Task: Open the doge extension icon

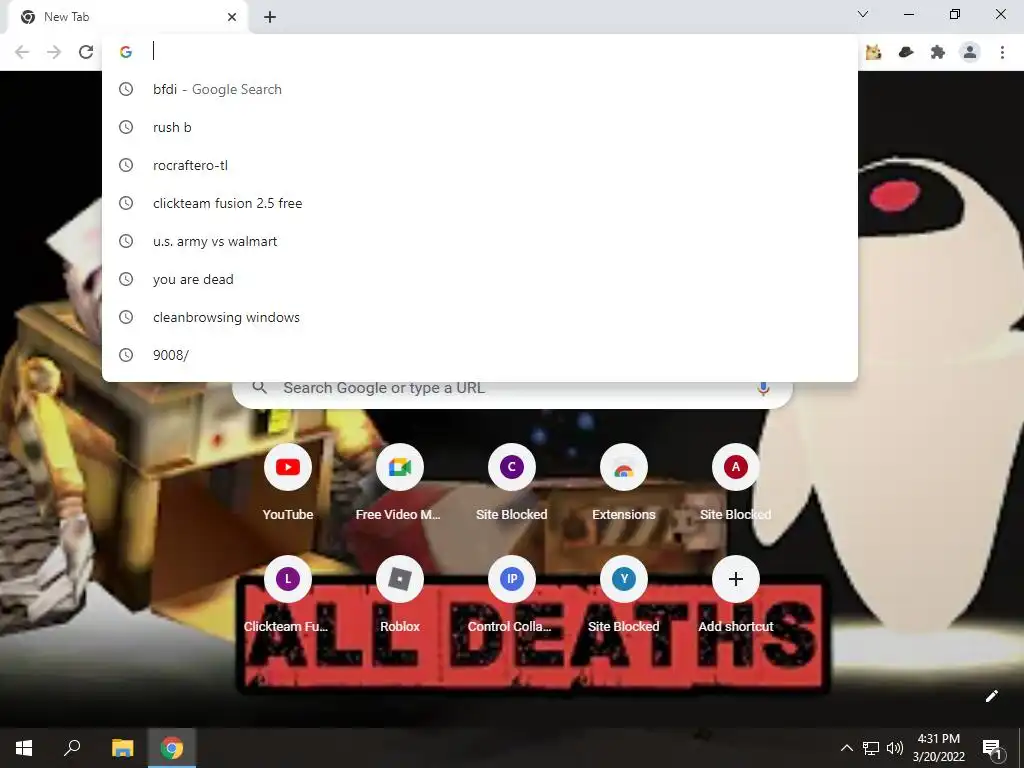Action: (873, 52)
